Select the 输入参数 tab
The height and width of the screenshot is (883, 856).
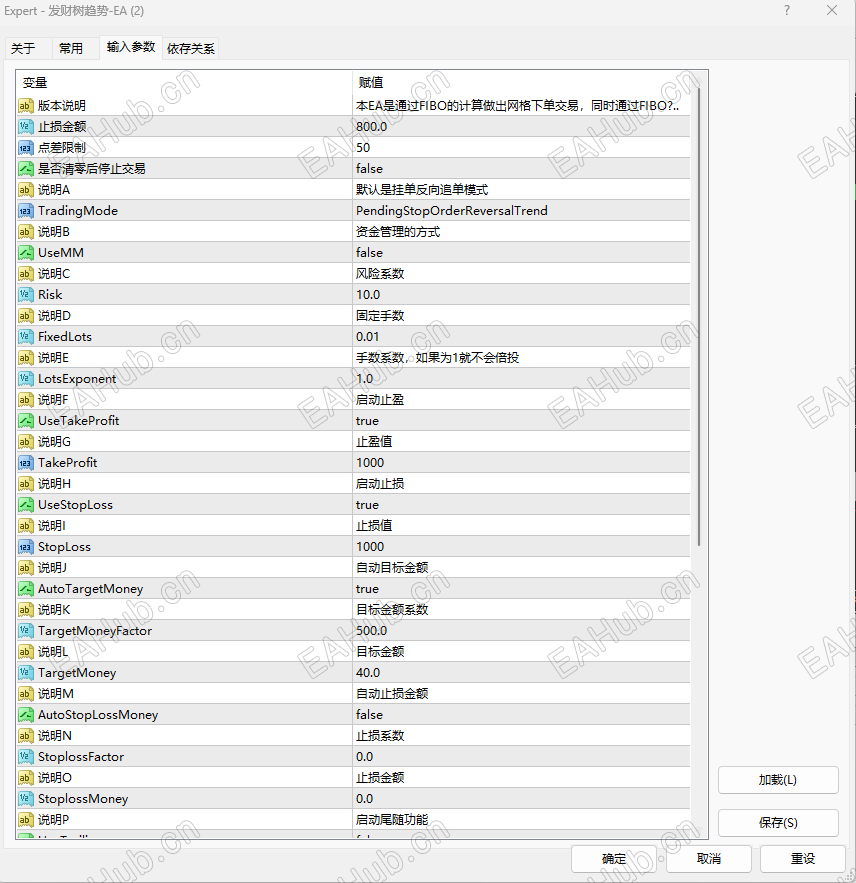pos(131,47)
